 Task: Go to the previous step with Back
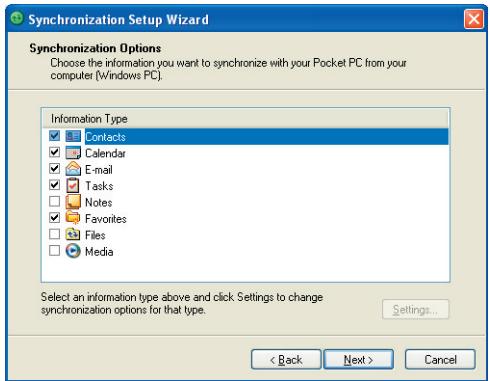(x=286, y=359)
